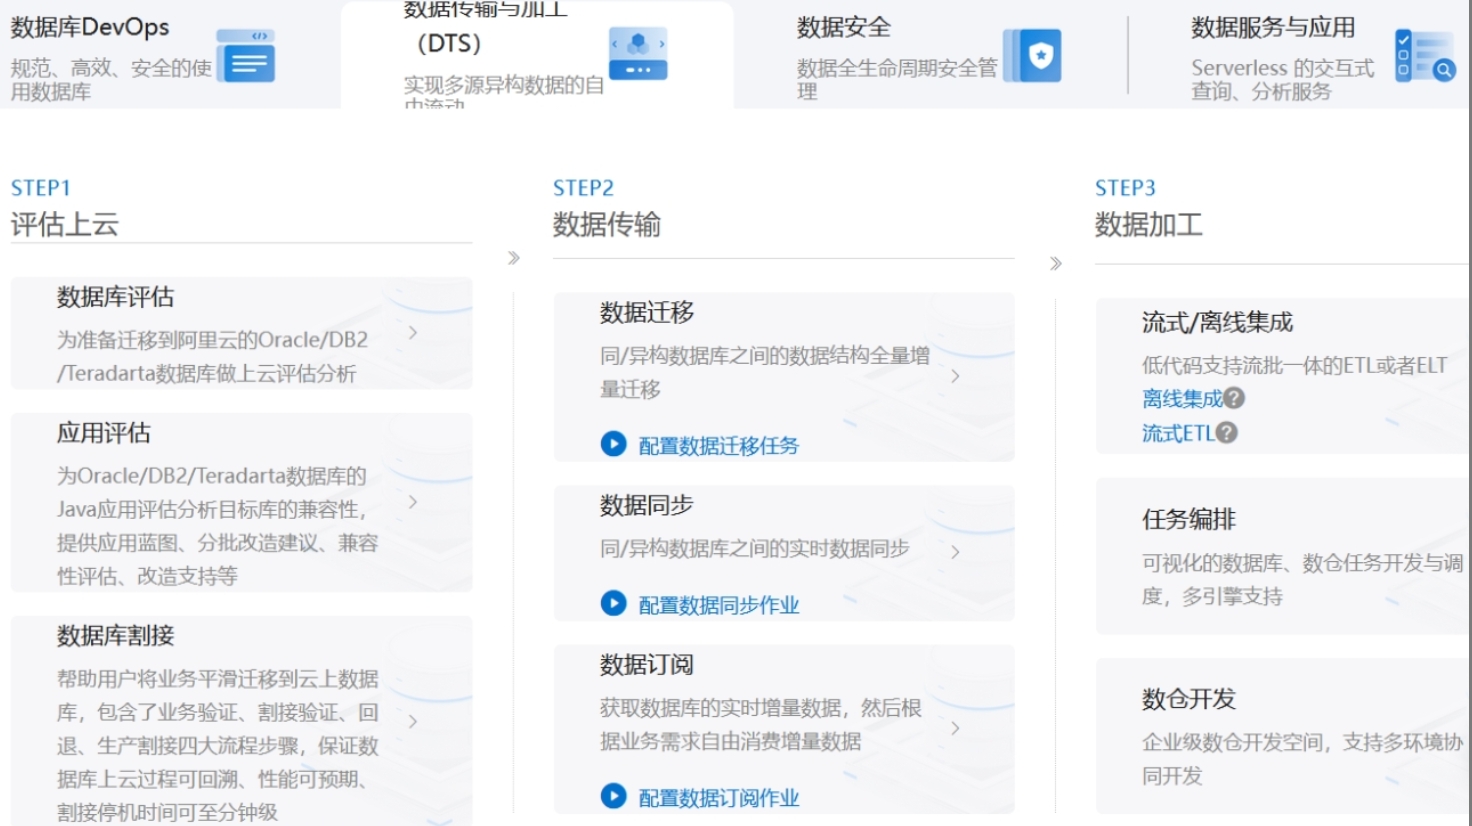The image size is (1472, 826).
Task: Click help icon next to 离线集成
Action: click(x=1234, y=398)
